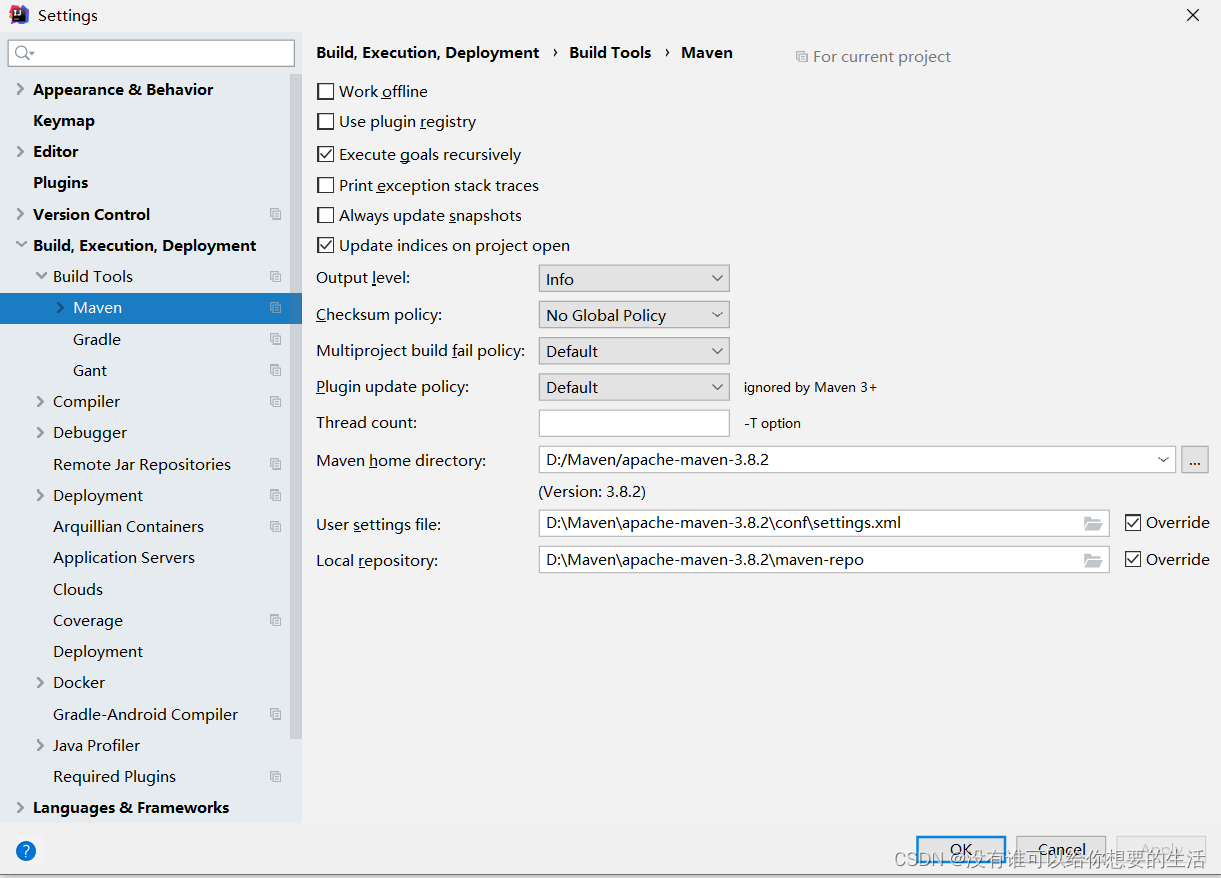Close the Settings dialog window
This screenshot has height=878, width=1221.
click(x=1193, y=15)
